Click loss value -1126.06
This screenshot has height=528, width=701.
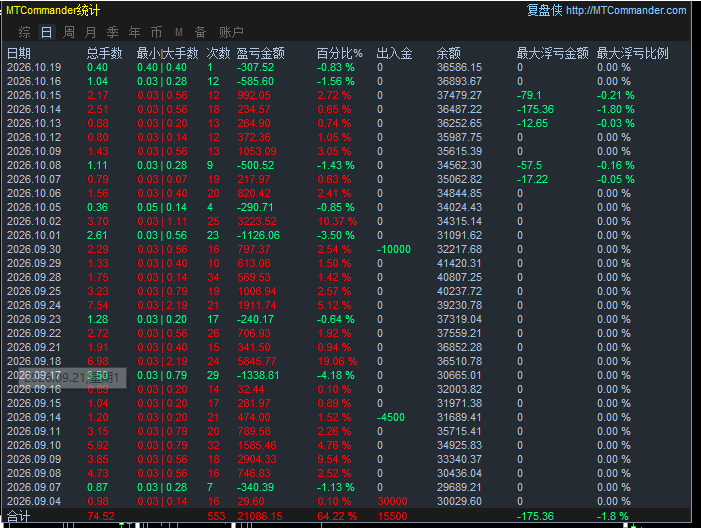[x=258, y=235]
